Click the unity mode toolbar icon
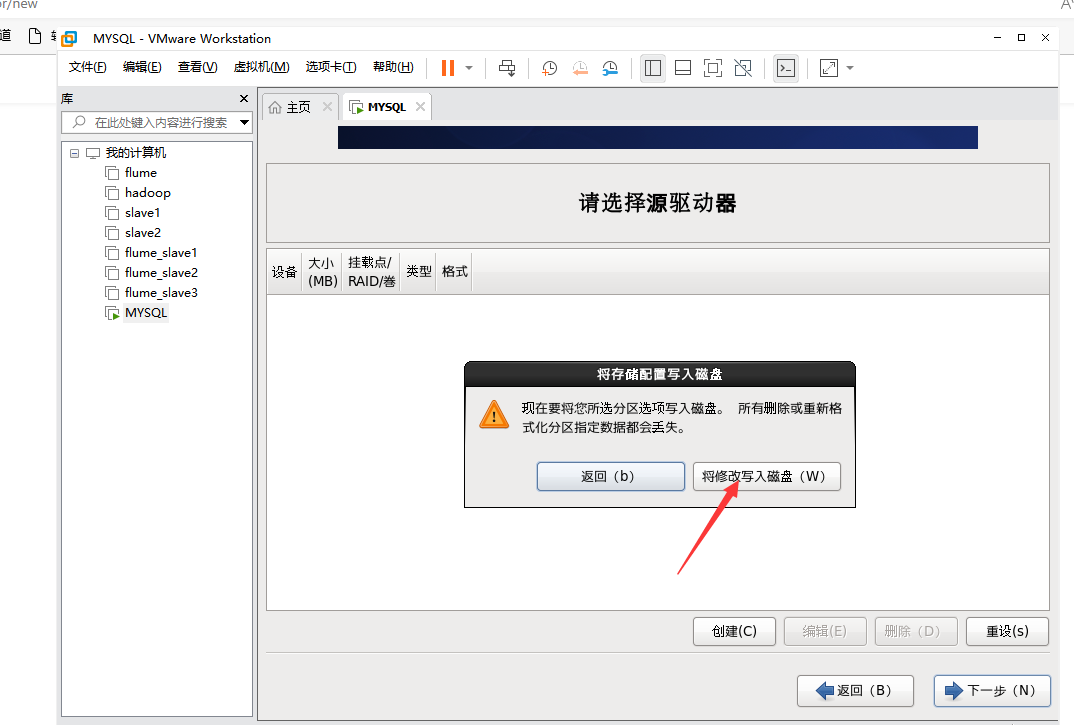 point(743,68)
